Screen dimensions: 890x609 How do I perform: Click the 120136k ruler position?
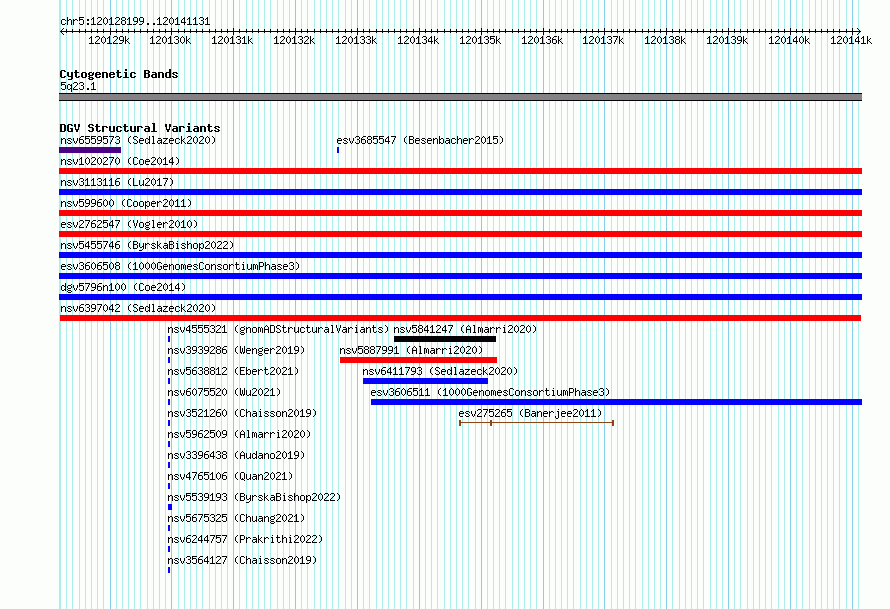(x=542, y=40)
